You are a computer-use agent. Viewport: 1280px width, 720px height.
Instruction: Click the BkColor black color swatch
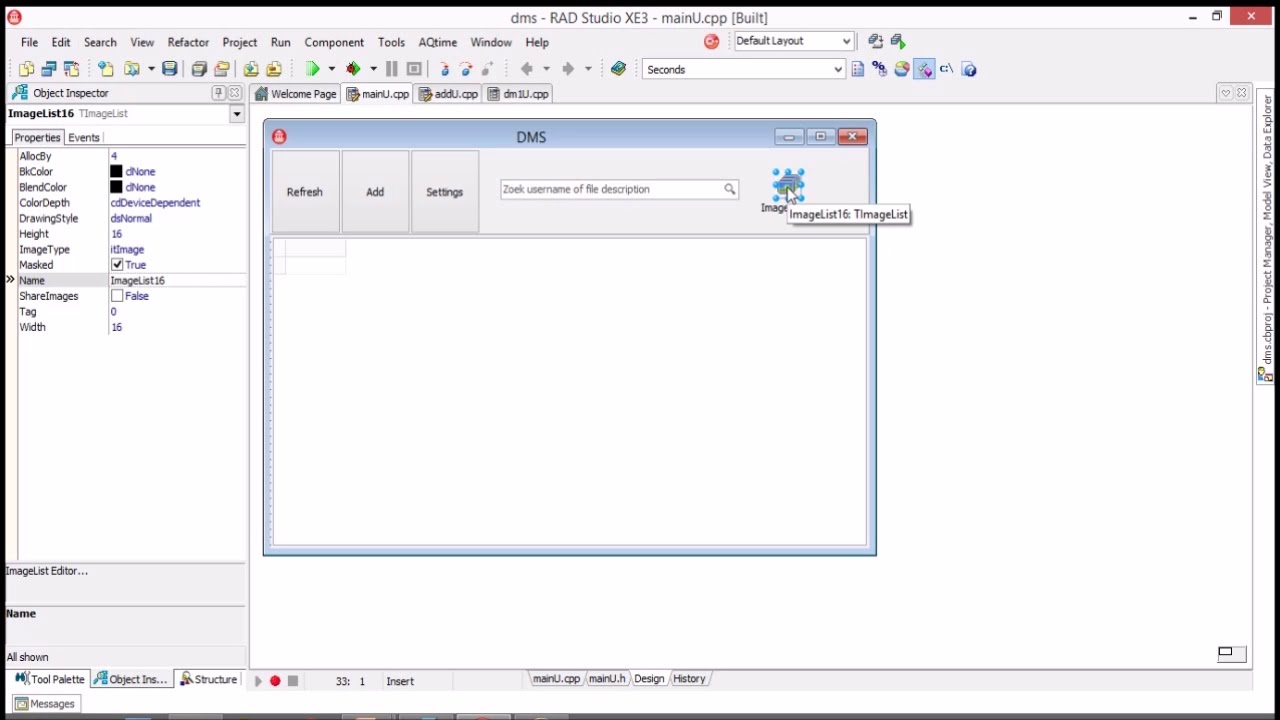point(116,172)
